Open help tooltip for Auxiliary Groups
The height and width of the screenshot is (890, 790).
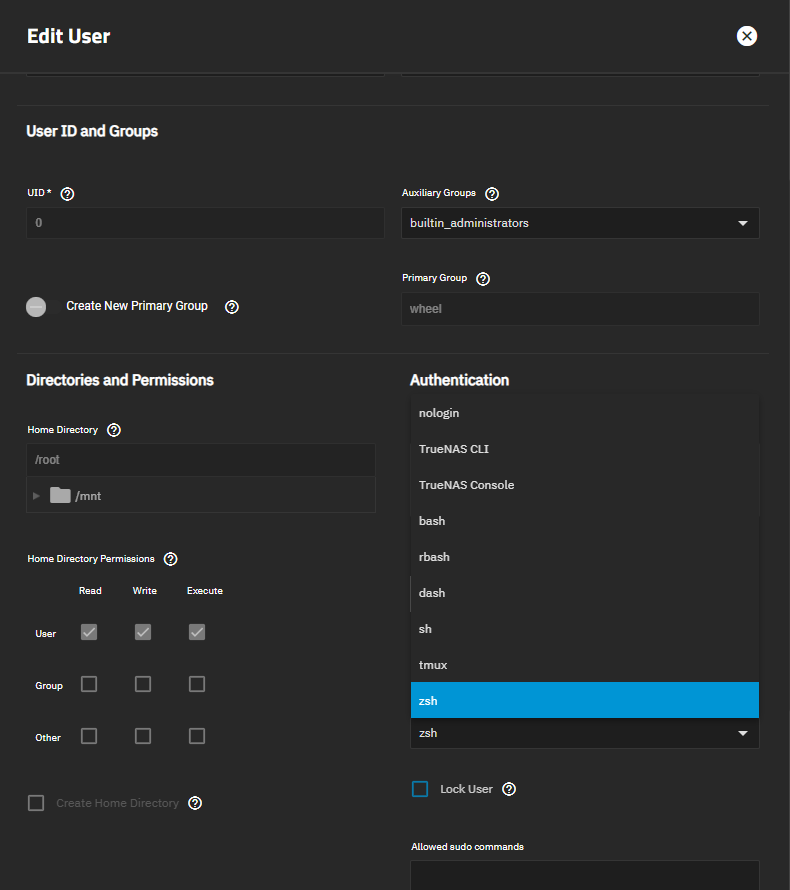(x=491, y=194)
